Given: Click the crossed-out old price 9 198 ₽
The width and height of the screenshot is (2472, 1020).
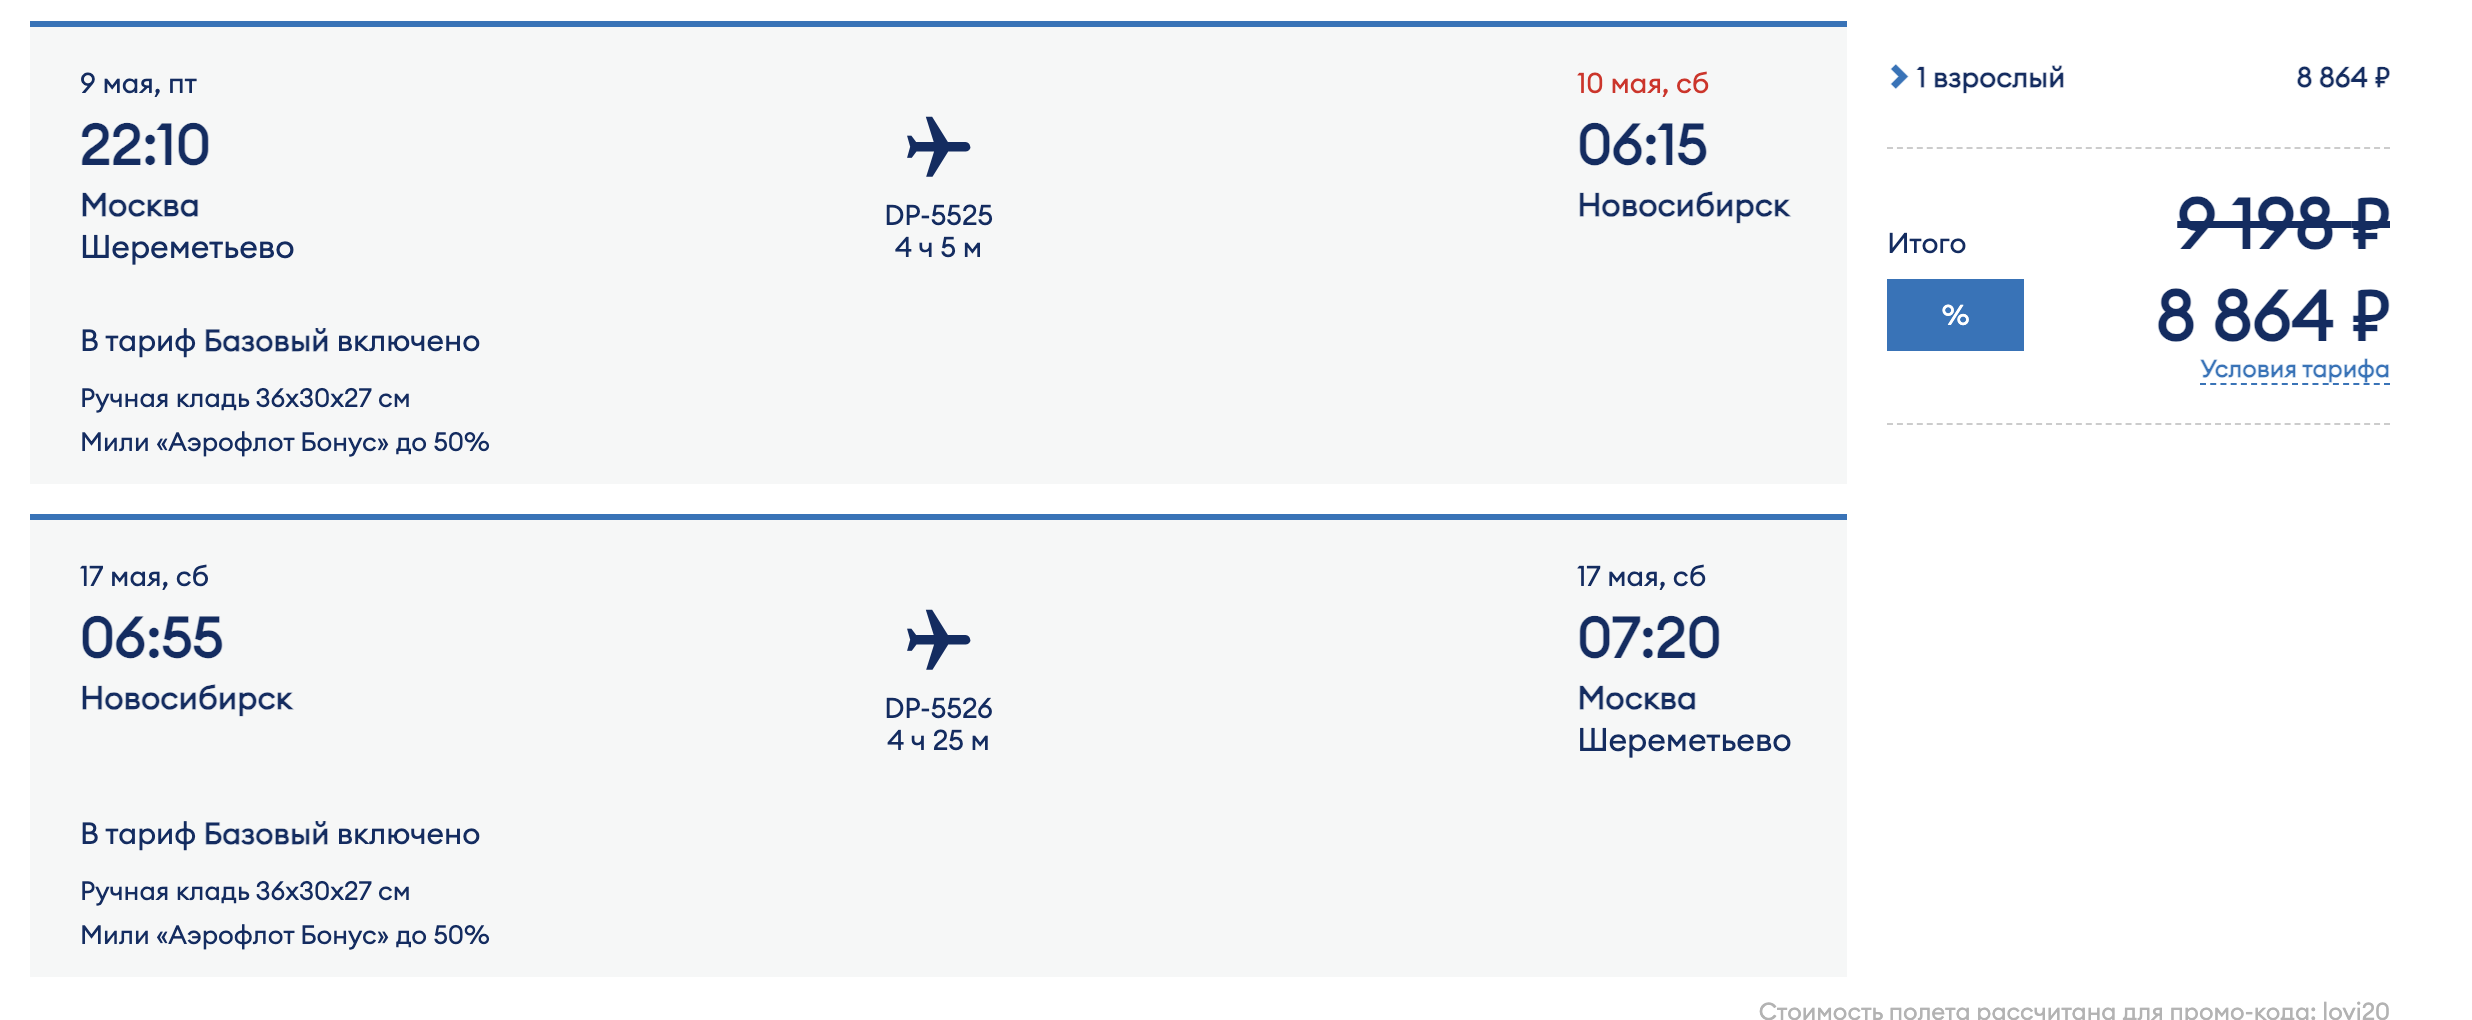Looking at the screenshot, I should (2283, 223).
